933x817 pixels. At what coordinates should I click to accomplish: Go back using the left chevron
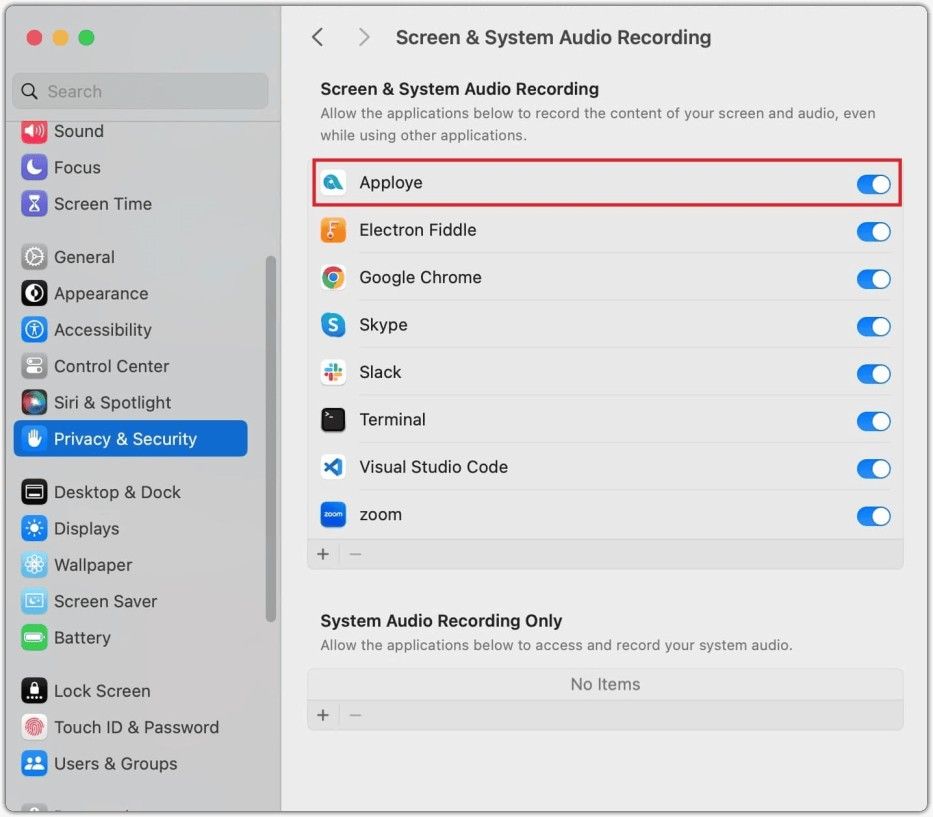pos(318,37)
